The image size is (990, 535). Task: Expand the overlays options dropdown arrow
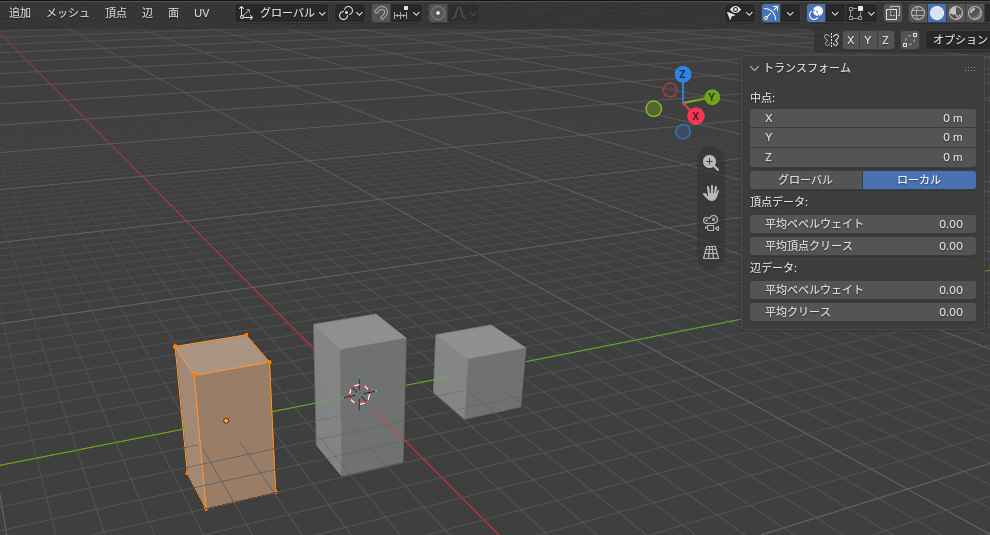point(835,13)
